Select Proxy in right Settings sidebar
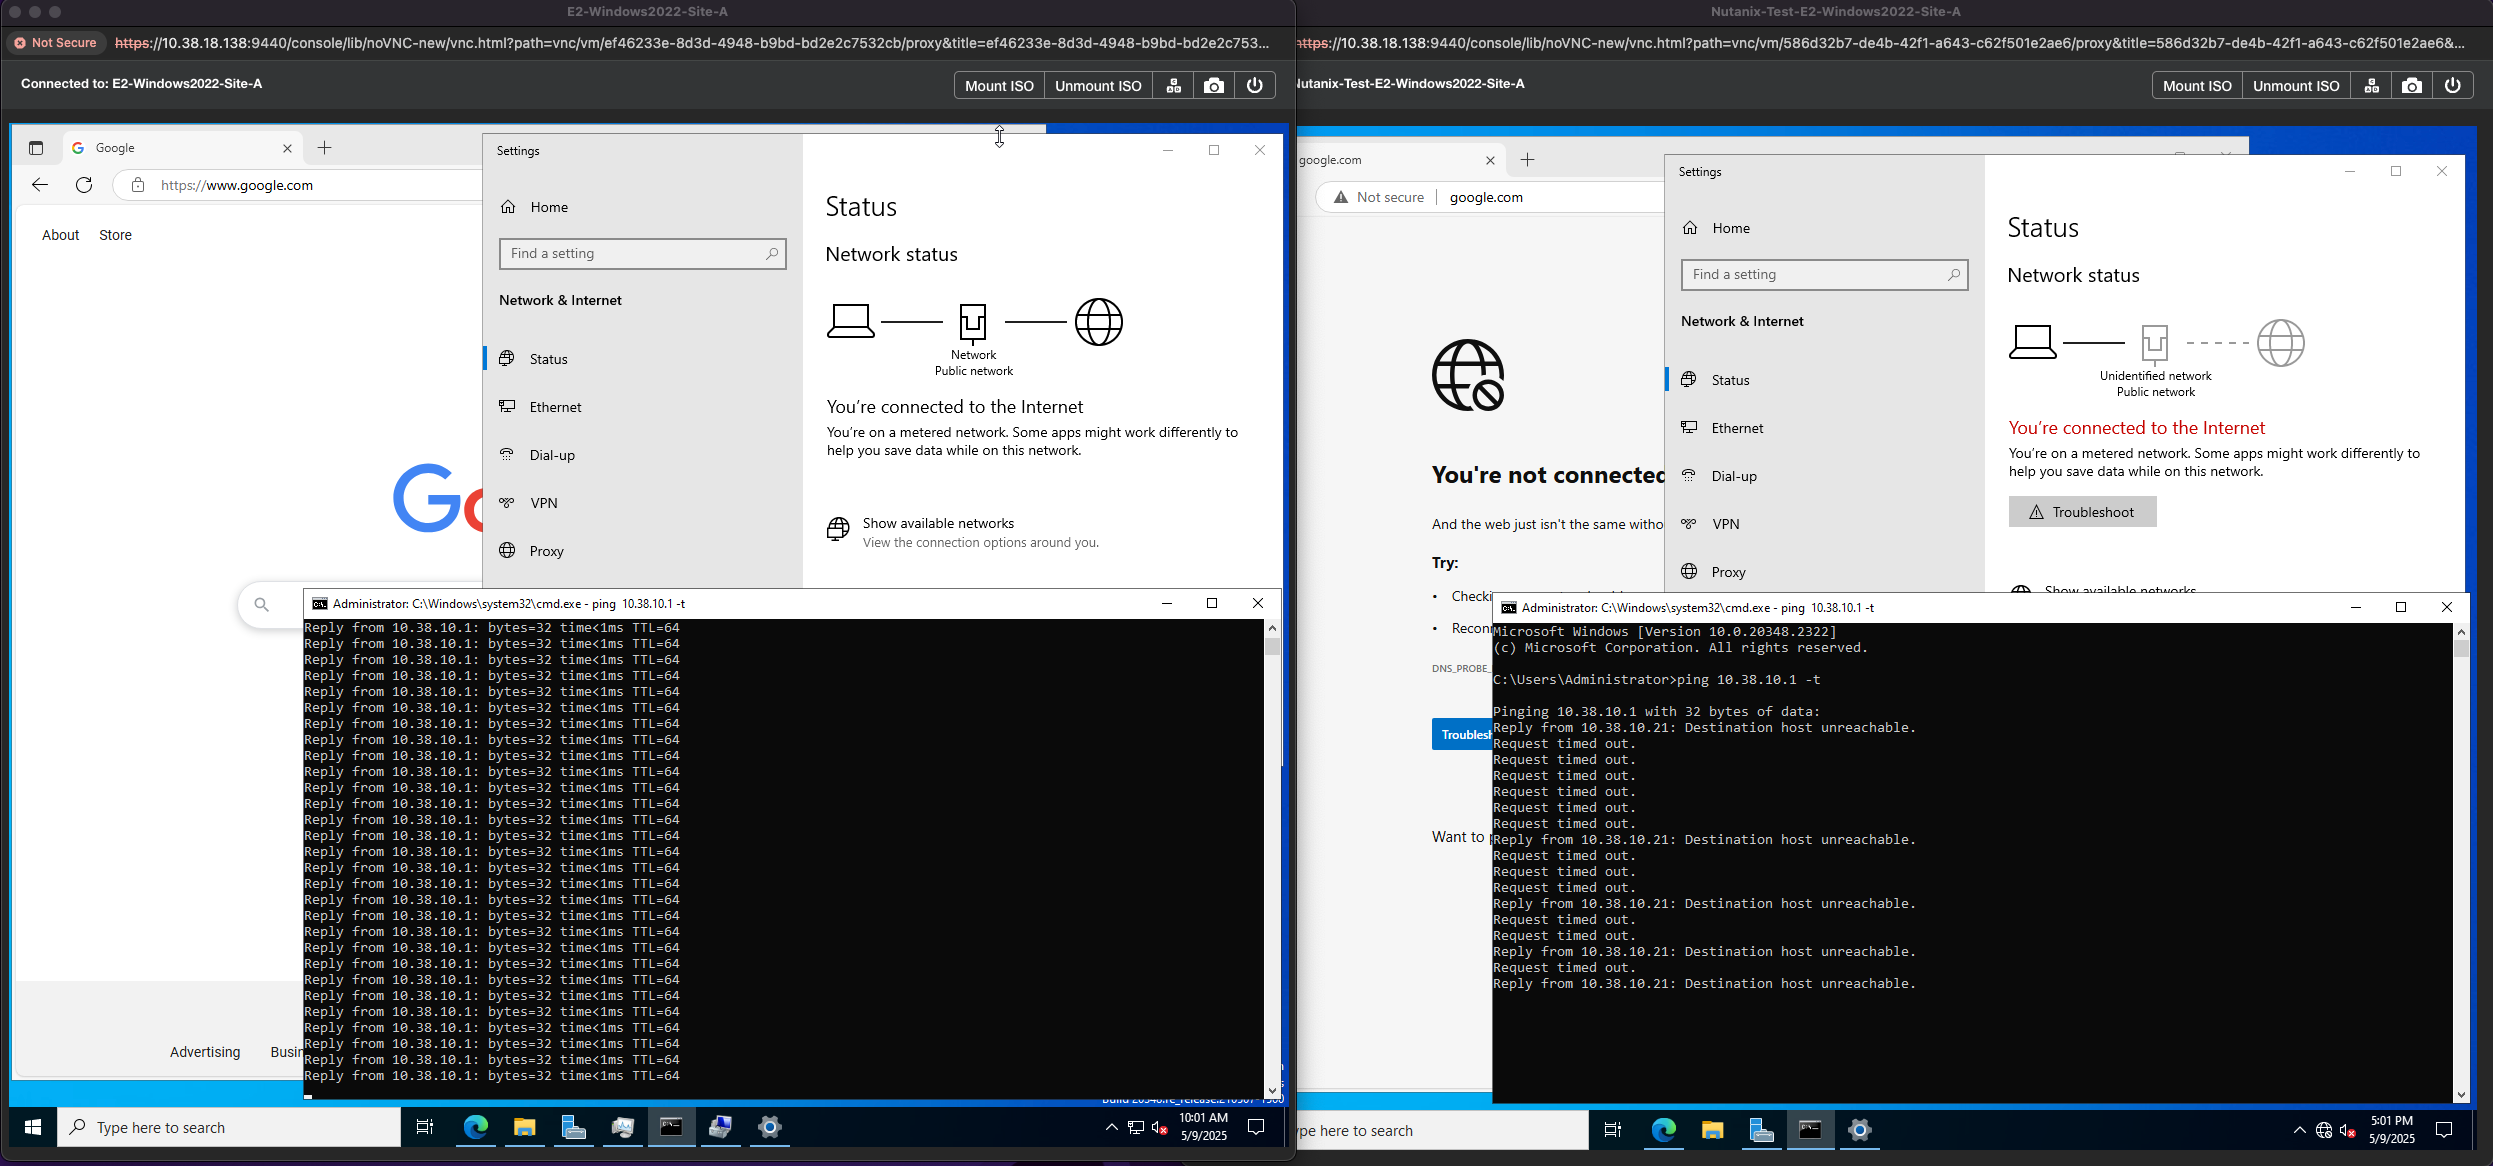 point(1824,572)
